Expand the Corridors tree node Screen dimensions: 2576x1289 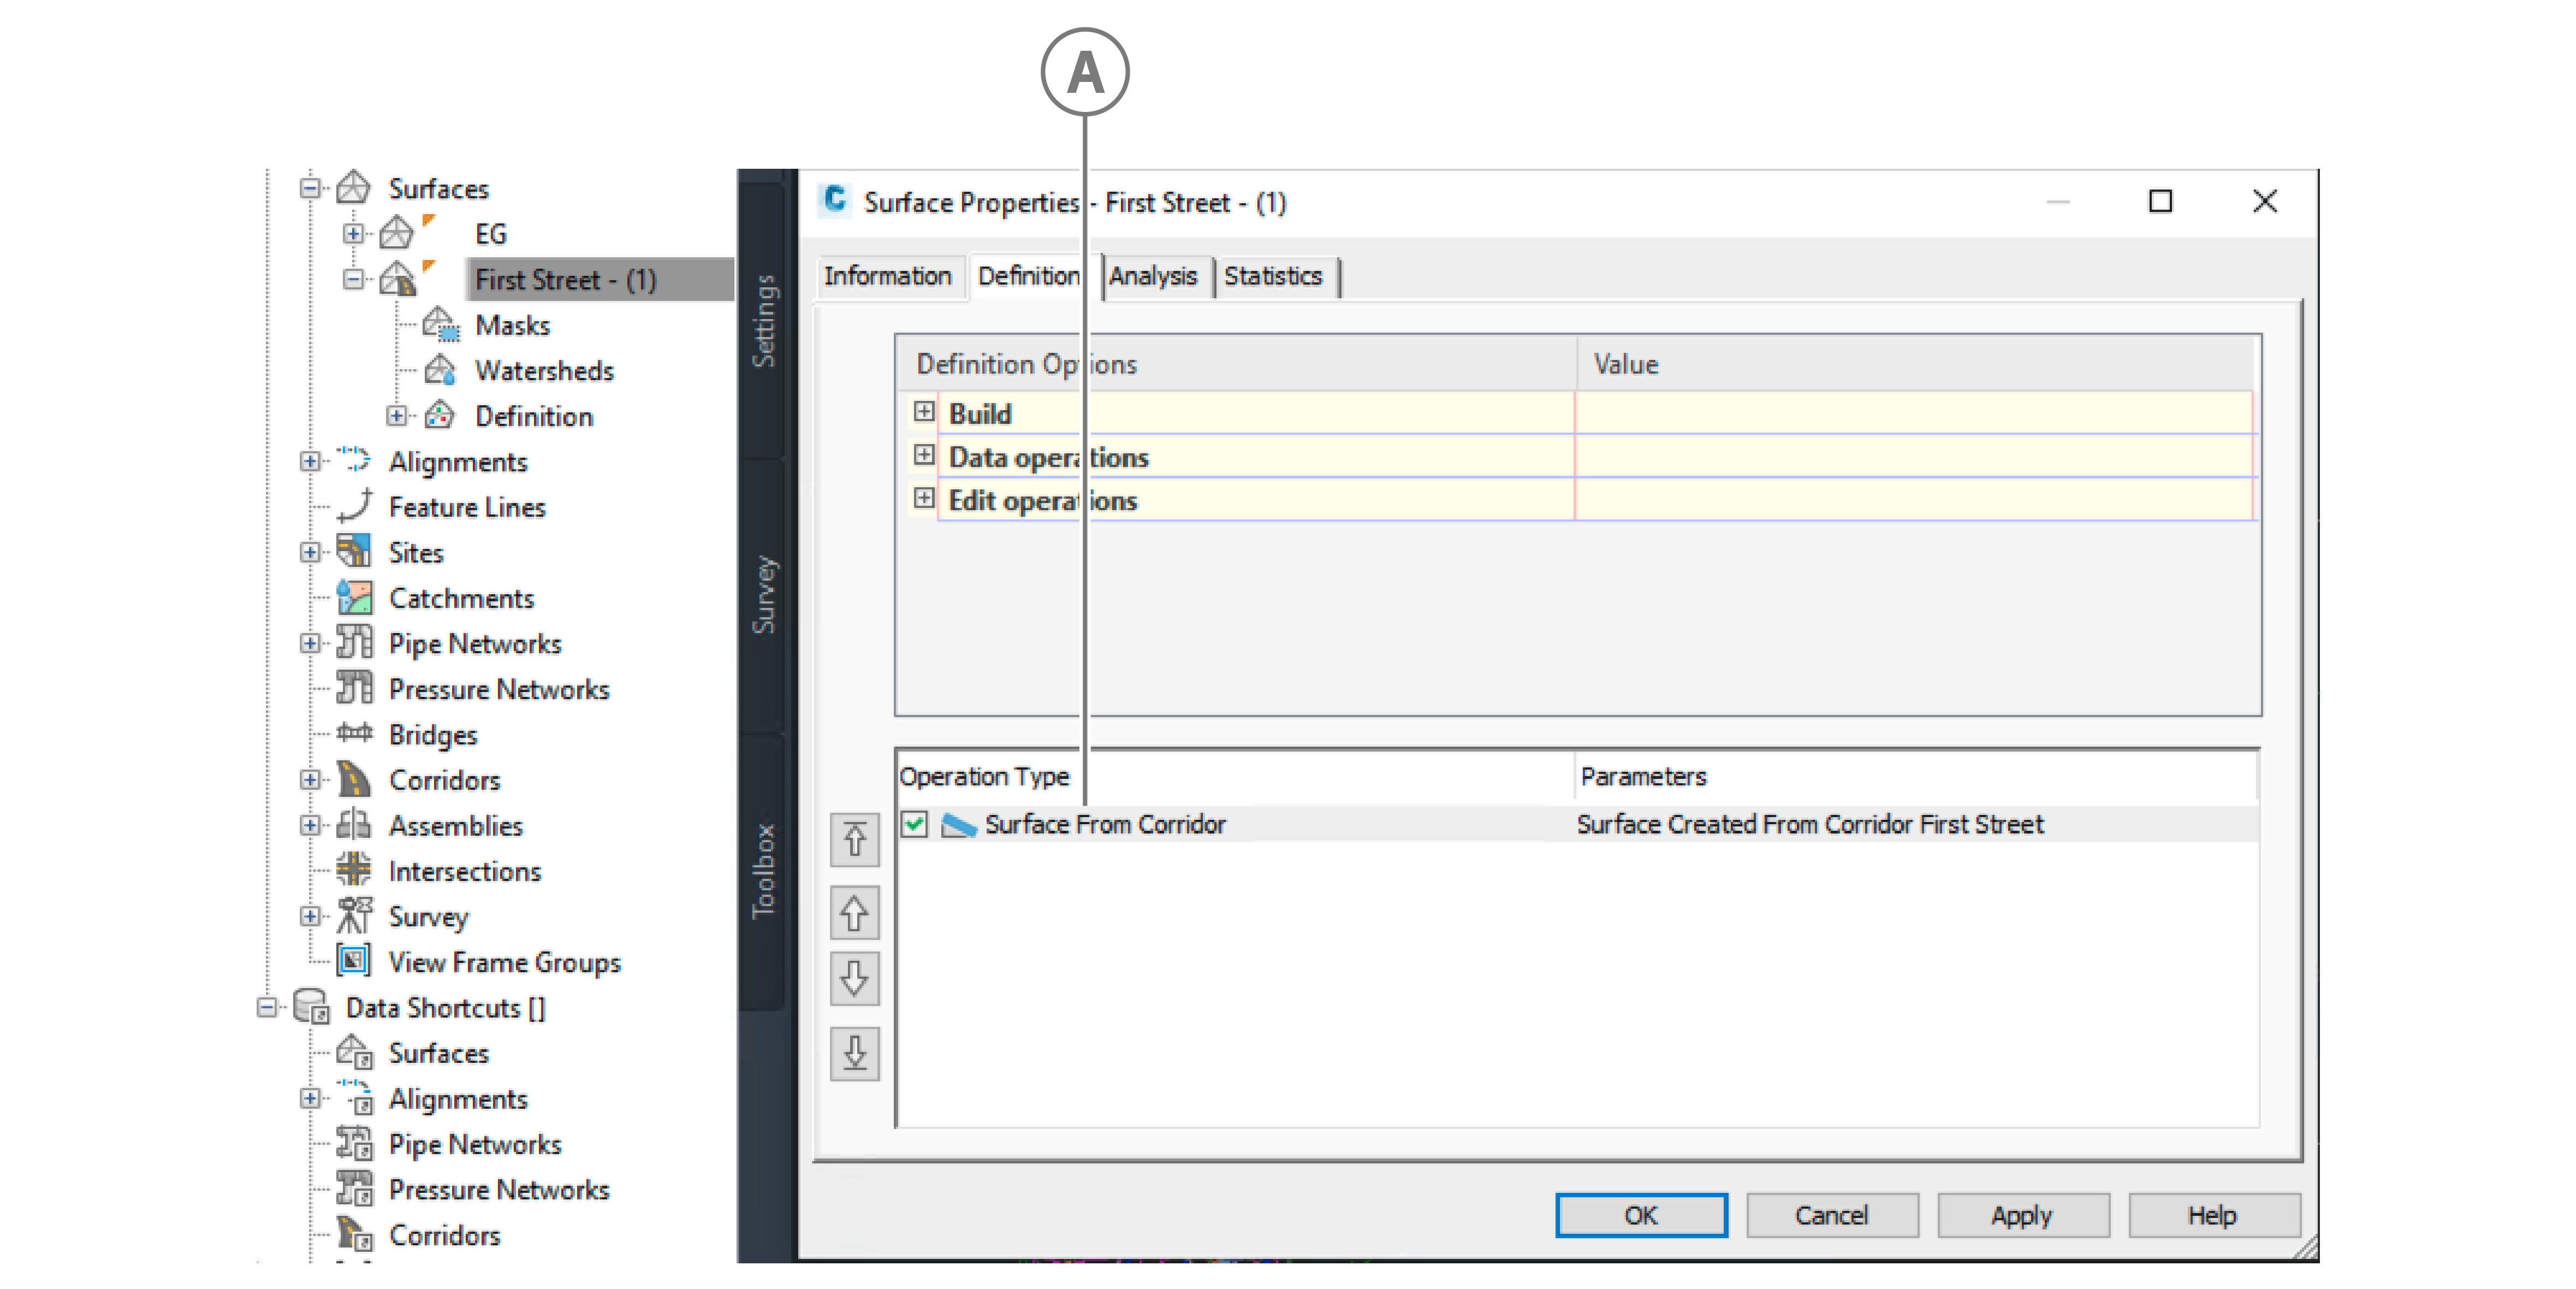point(310,779)
